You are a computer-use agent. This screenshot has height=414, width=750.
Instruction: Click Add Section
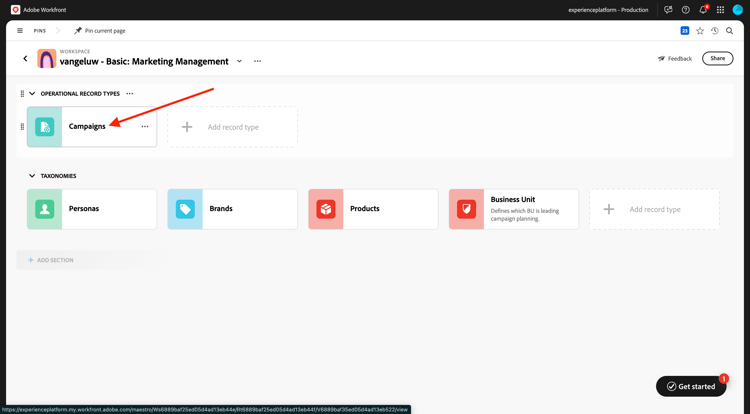click(x=51, y=260)
